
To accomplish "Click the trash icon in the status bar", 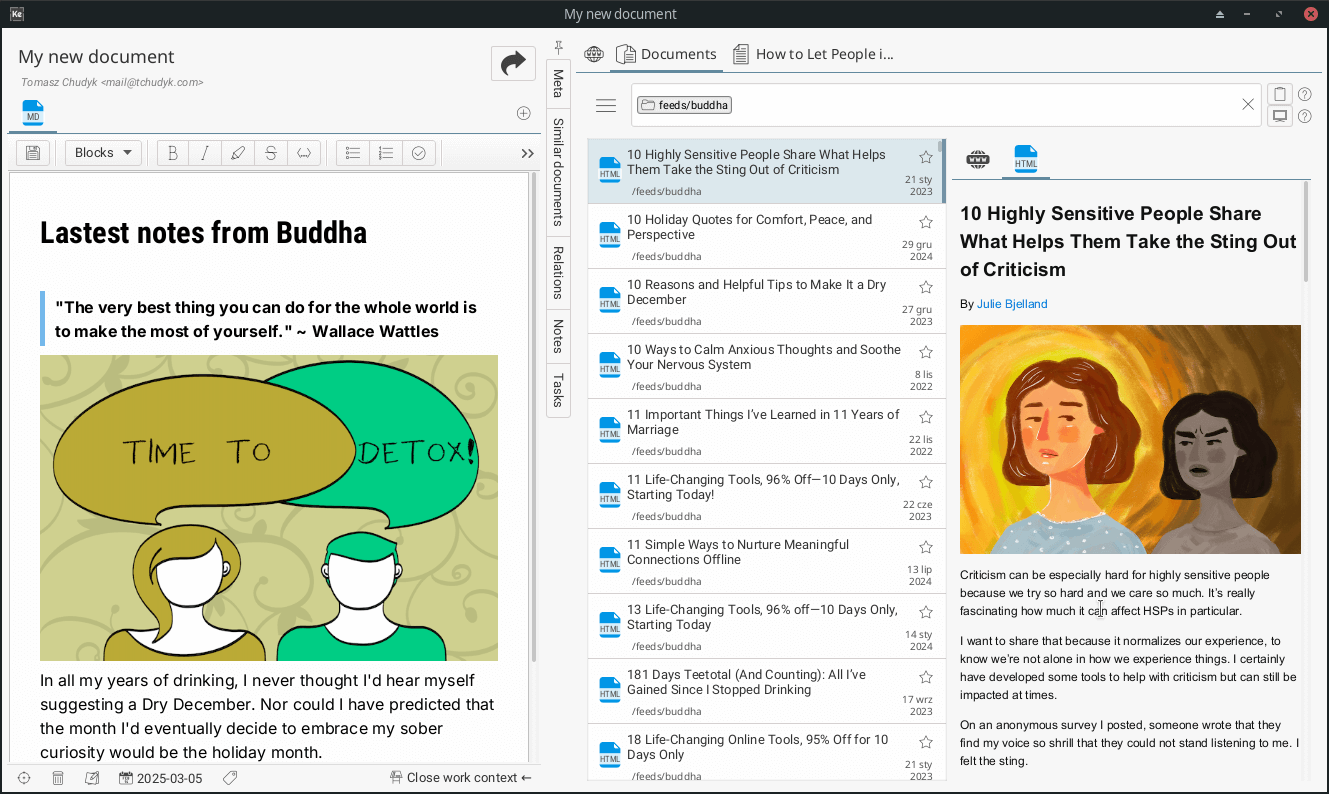I will click(x=58, y=778).
